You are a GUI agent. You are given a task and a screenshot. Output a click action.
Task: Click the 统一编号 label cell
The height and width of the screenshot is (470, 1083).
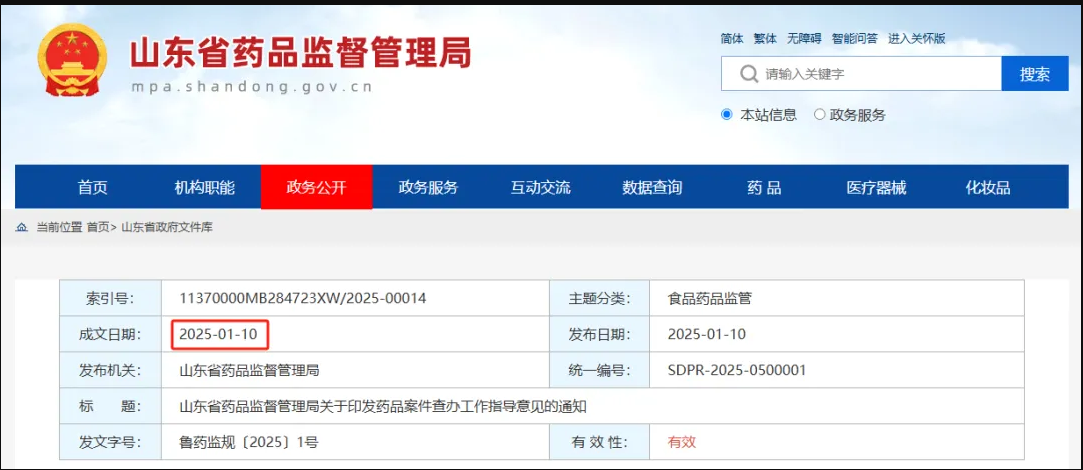pyautogui.click(x=600, y=370)
